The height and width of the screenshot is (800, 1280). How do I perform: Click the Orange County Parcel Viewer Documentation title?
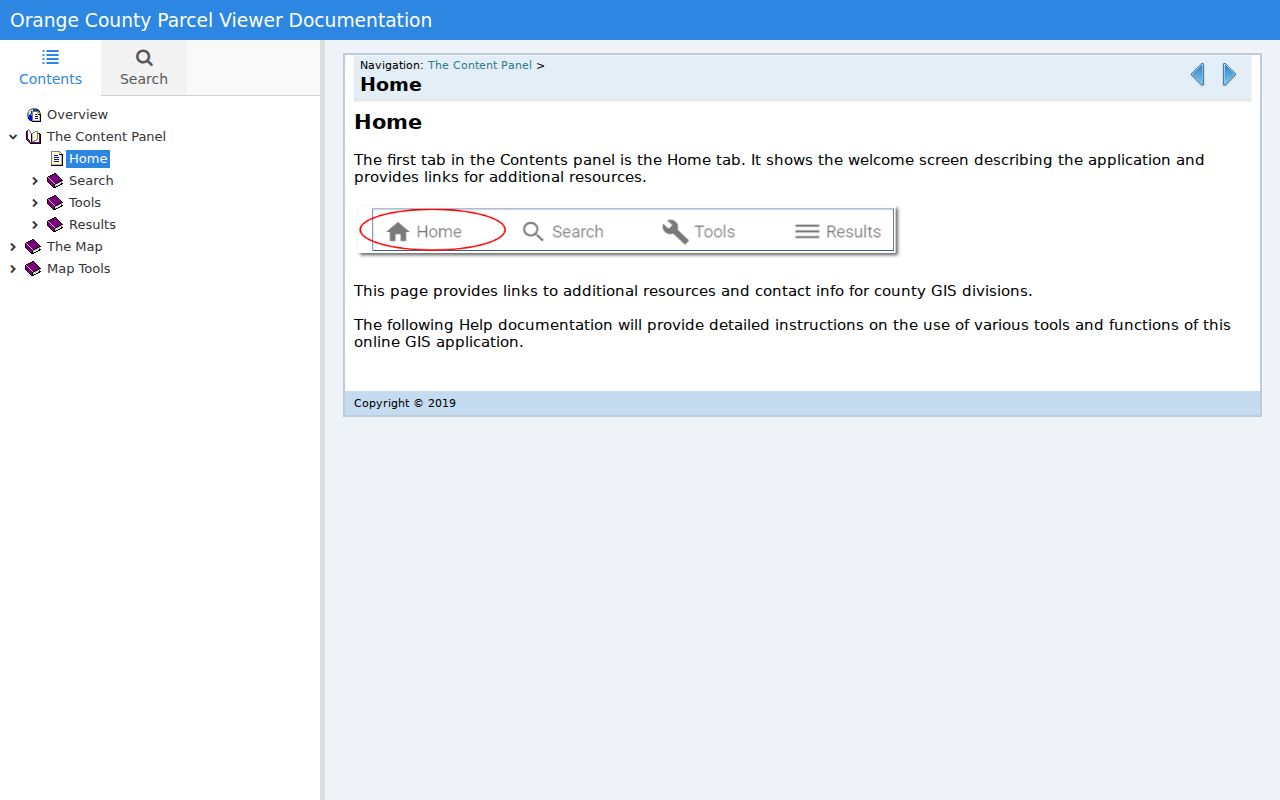click(x=221, y=20)
